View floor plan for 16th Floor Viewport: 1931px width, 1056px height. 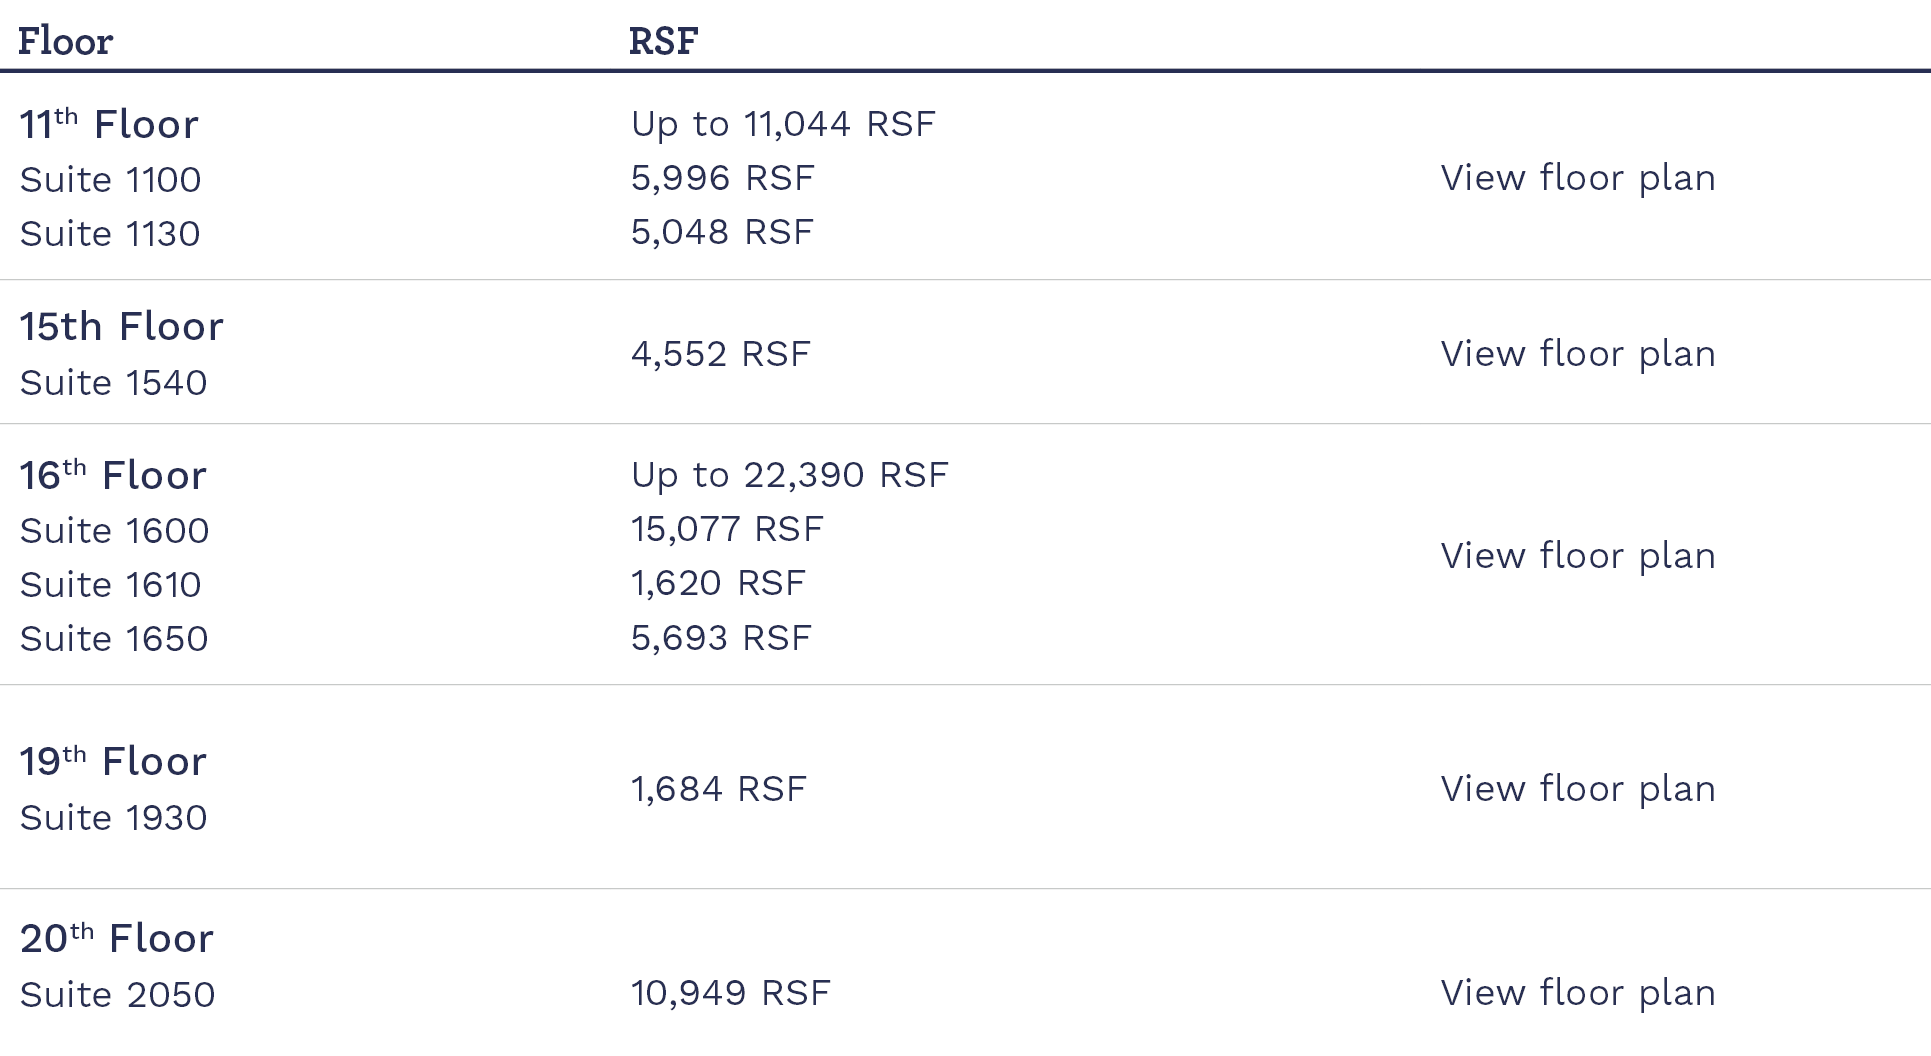(1577, 556)
